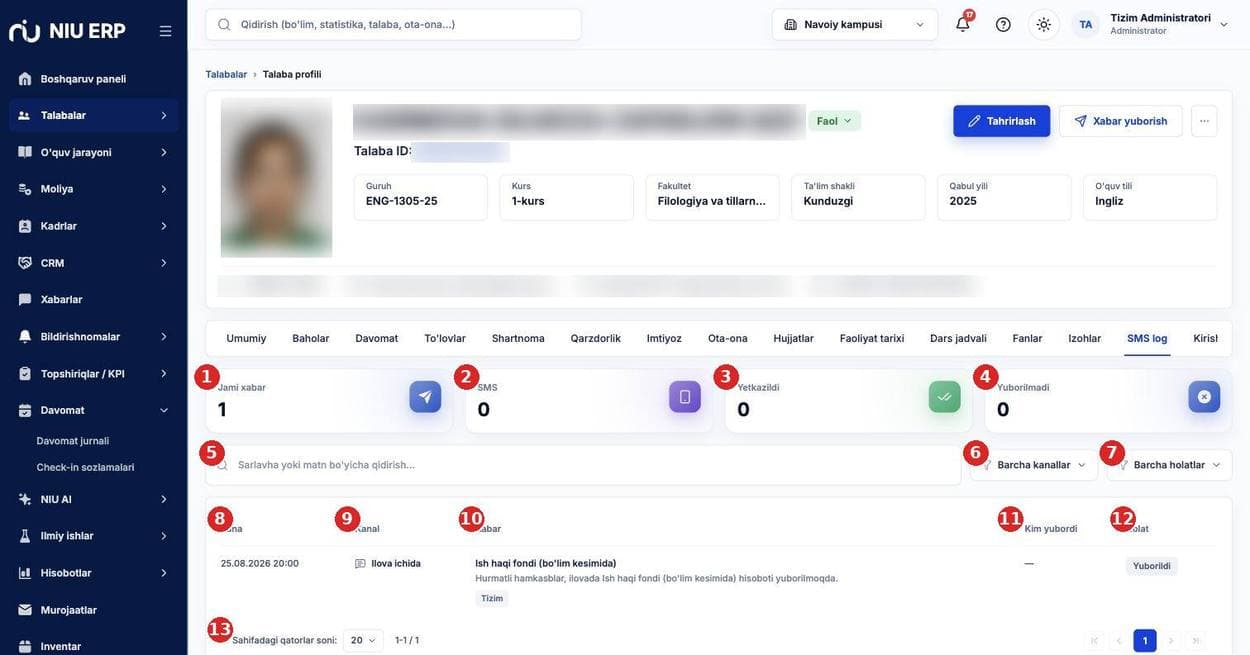The height and width of the screenshot is (655, 1250).
Task: Open notifications bell icon
Action: (x=963, y=24)
